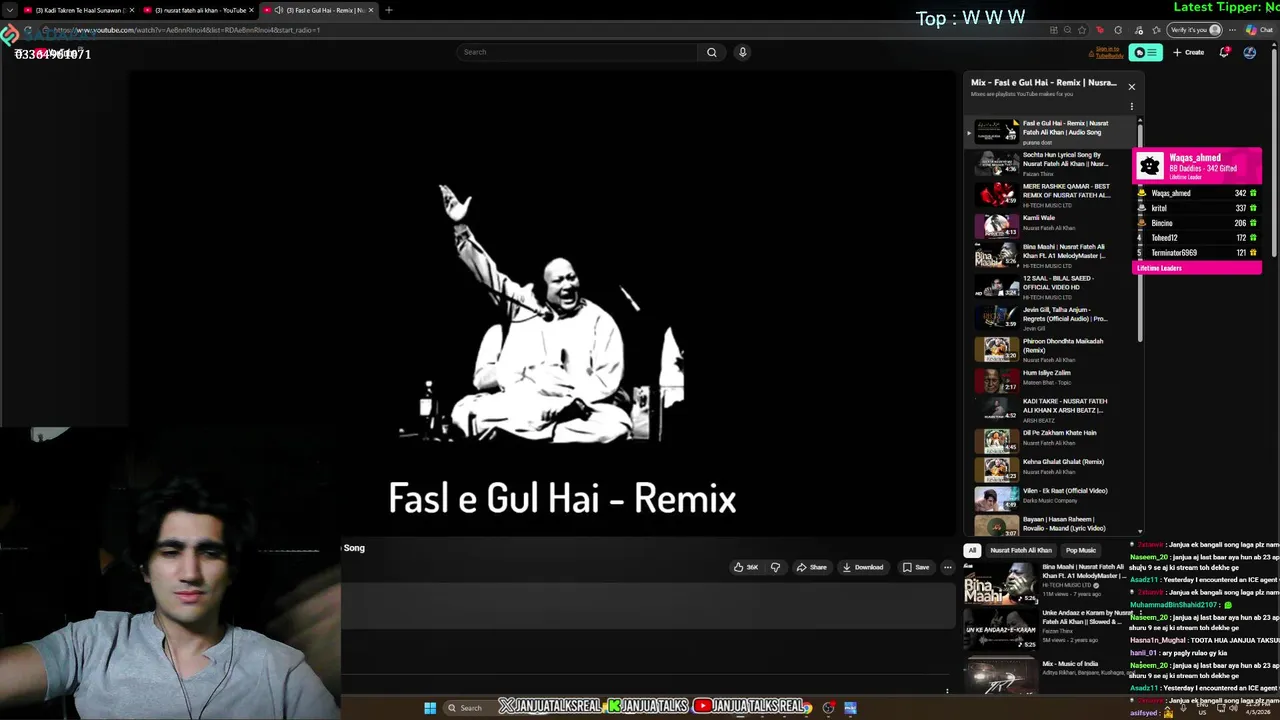
Task: Switch to nusrat fateh ali khan tab
Action: coord(200,10)
